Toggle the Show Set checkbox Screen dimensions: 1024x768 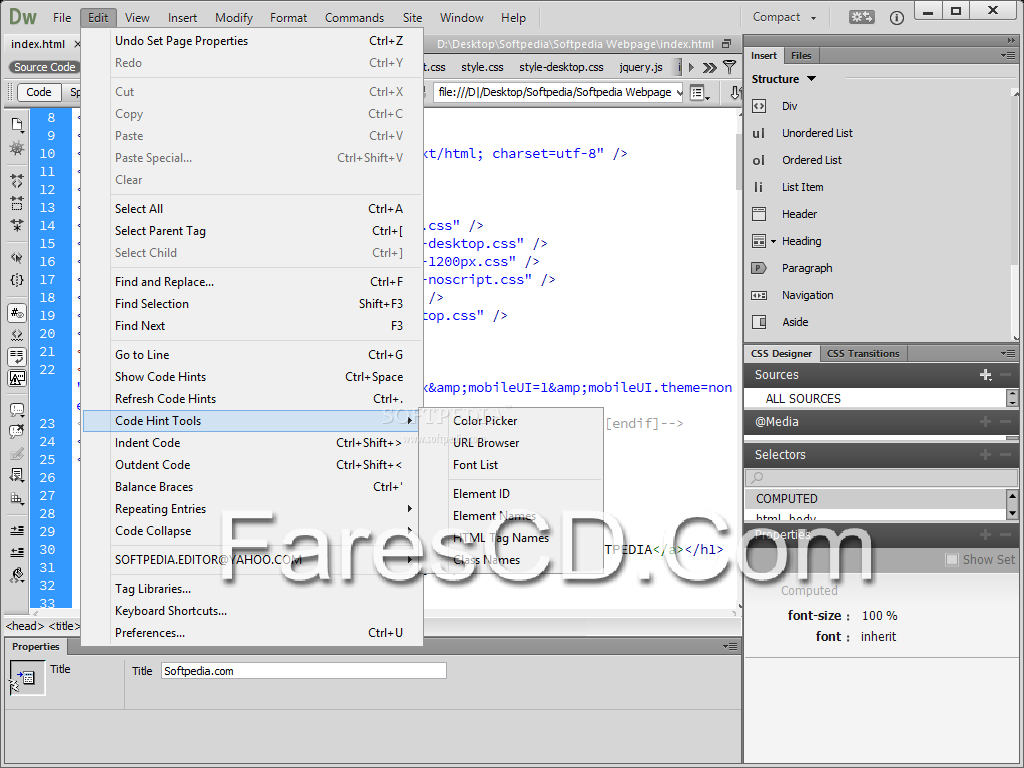pyautogui.click(x=952, y=560)
